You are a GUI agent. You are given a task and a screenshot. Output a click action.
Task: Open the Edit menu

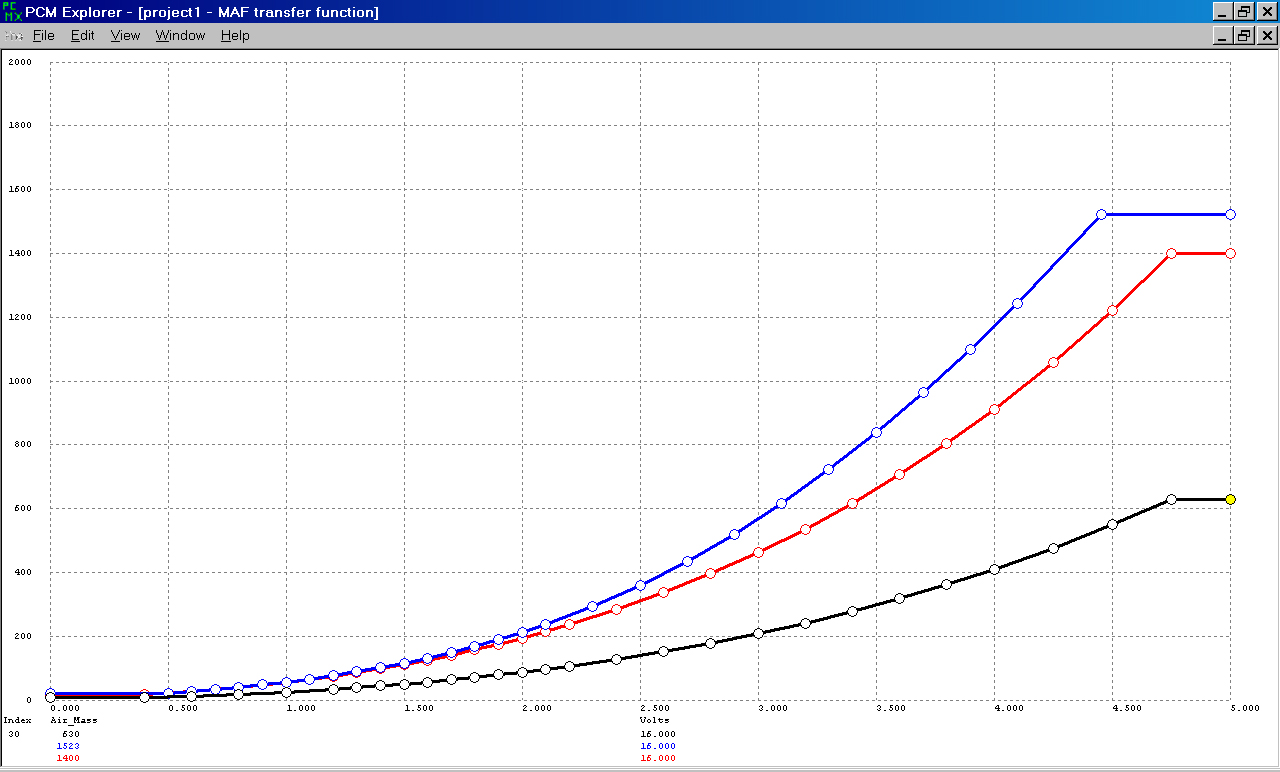[x=82, y=36]
